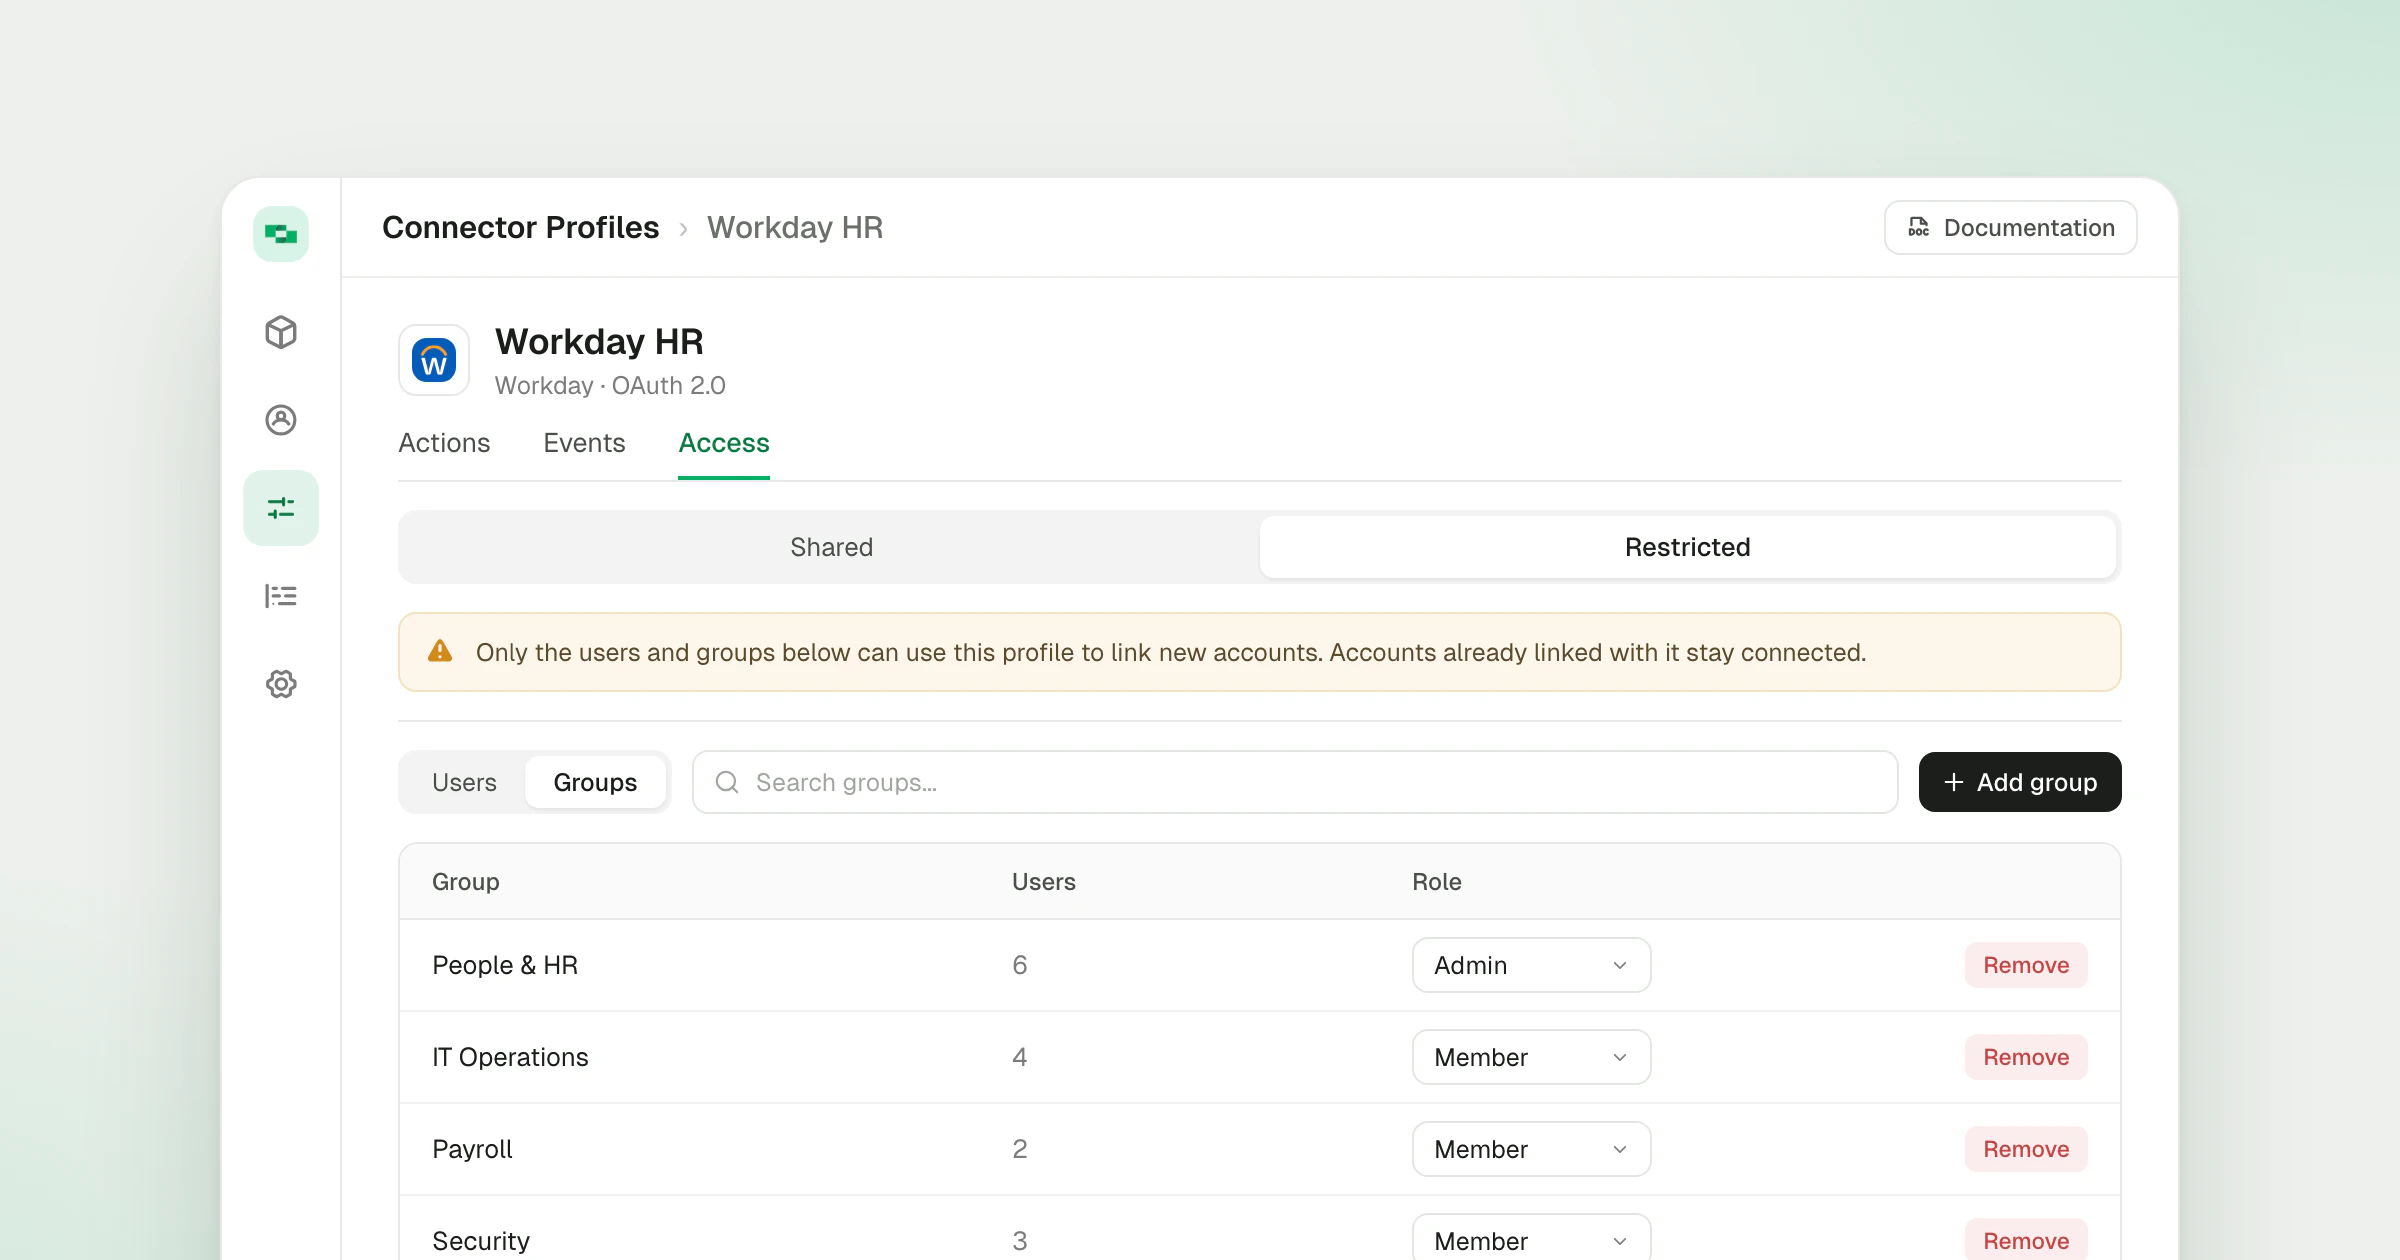
Task: Open the settings gear icon in sidebar
Action: point(281,684)
